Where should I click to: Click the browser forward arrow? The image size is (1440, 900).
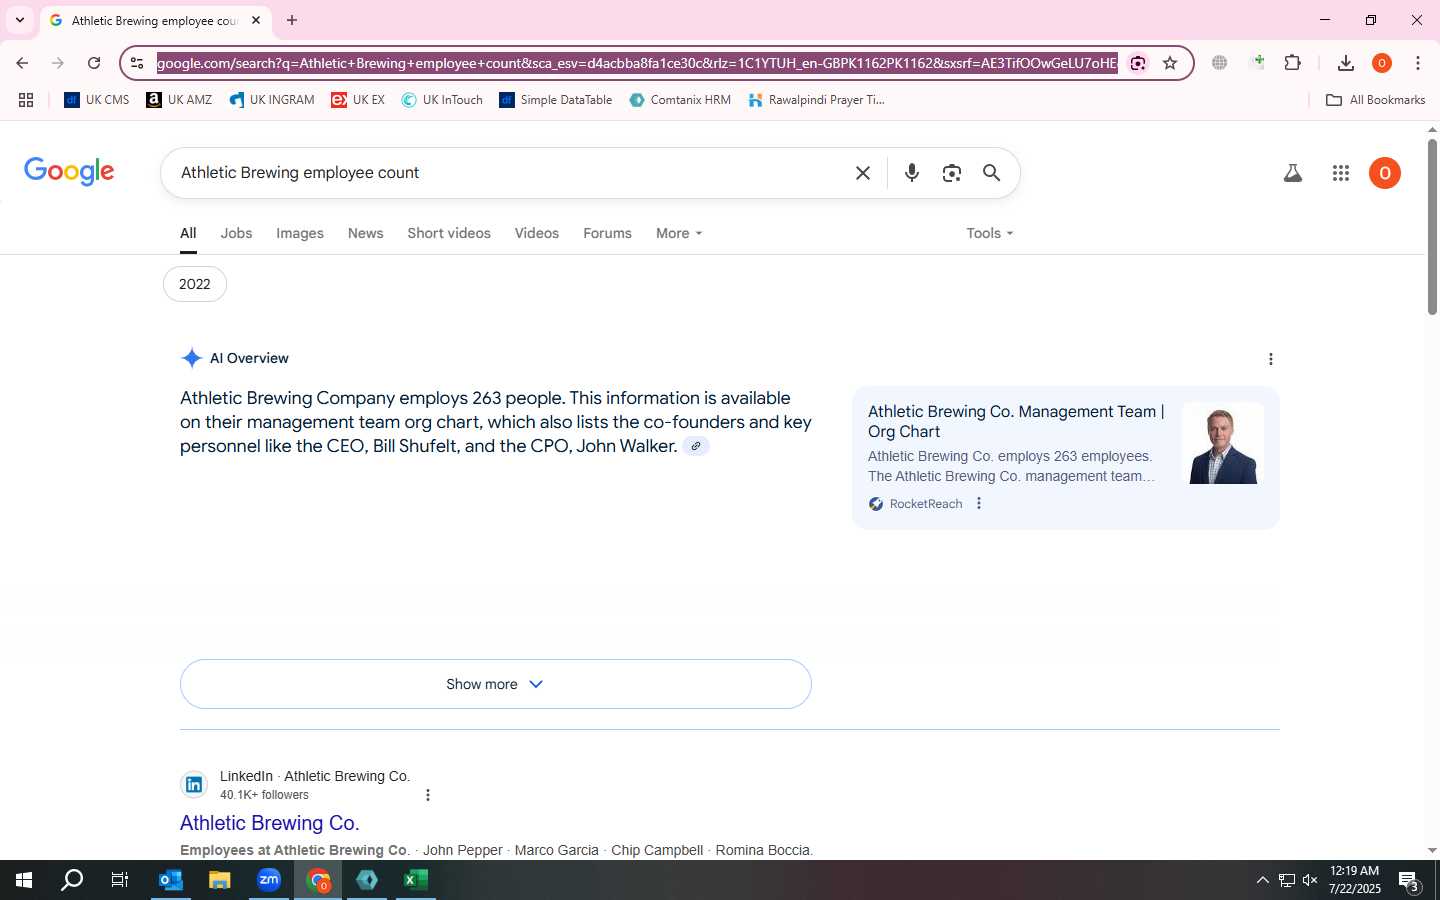(x=58, y=63)
